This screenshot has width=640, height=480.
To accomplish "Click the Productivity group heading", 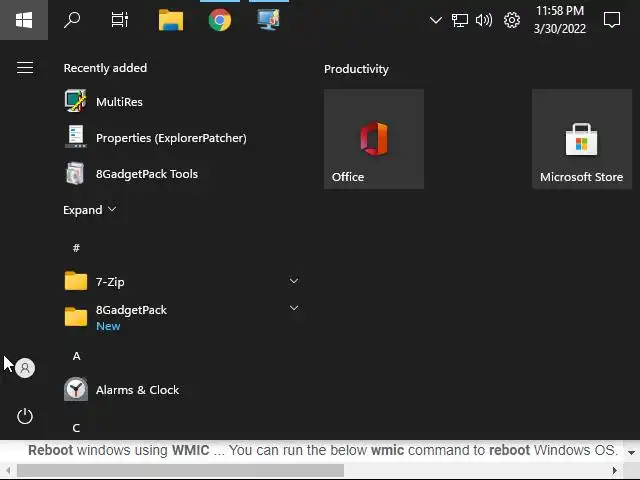I will coord(356,69).
